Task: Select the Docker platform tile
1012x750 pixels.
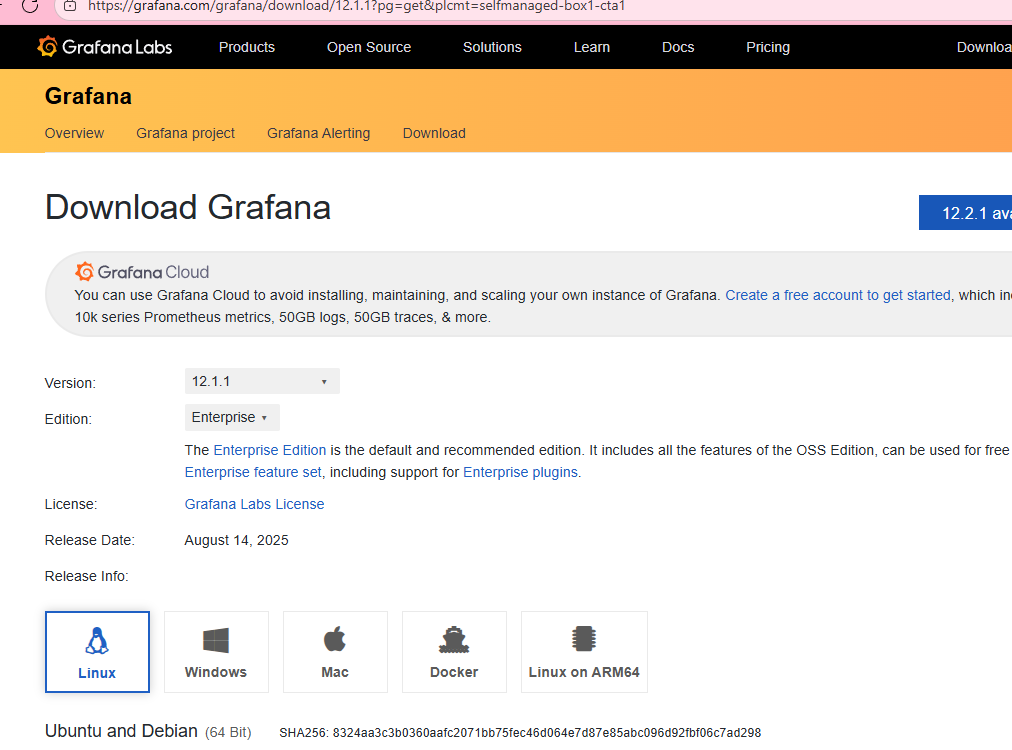Action: tap(454, 652)
